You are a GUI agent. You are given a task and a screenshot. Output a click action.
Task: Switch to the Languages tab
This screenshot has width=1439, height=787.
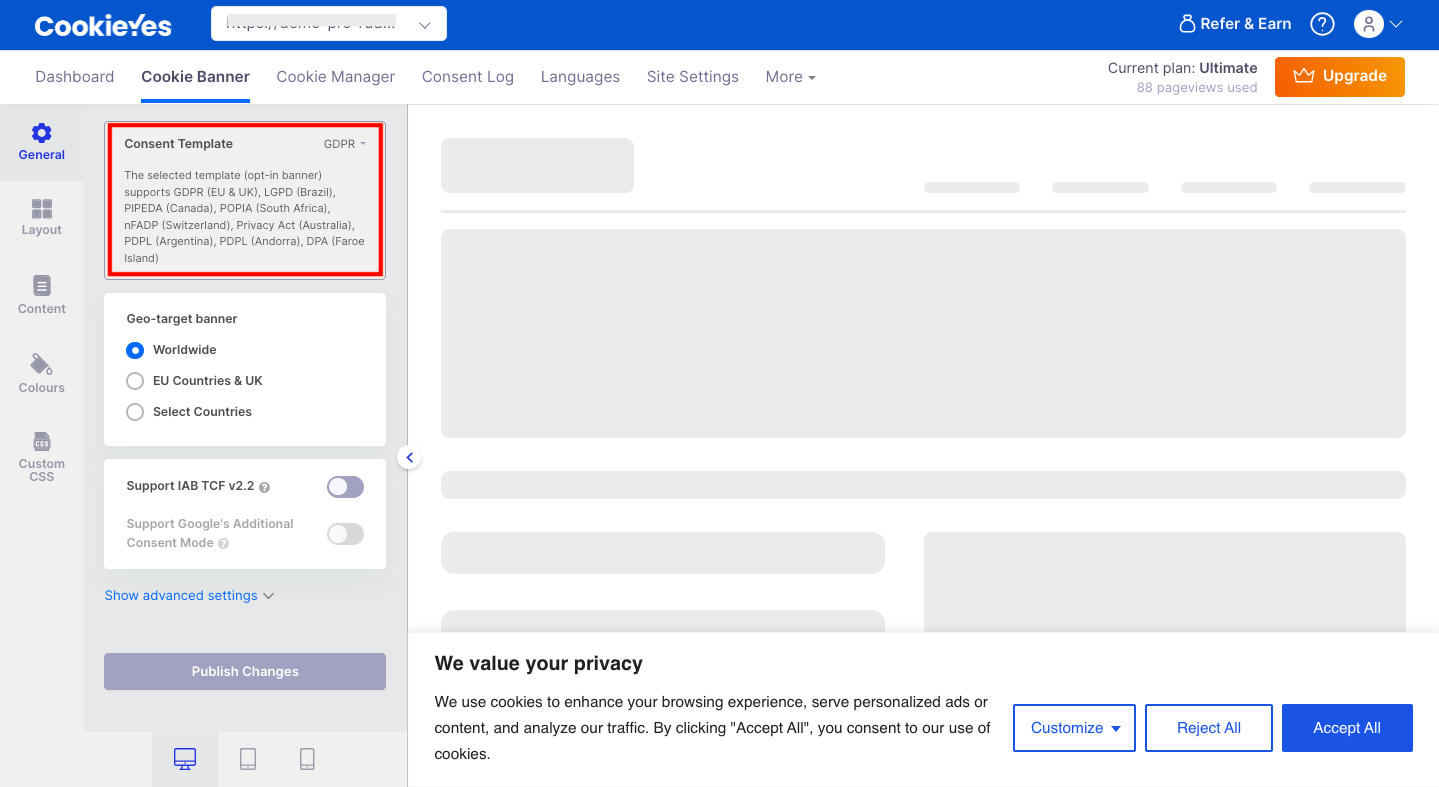coord(580,77)
